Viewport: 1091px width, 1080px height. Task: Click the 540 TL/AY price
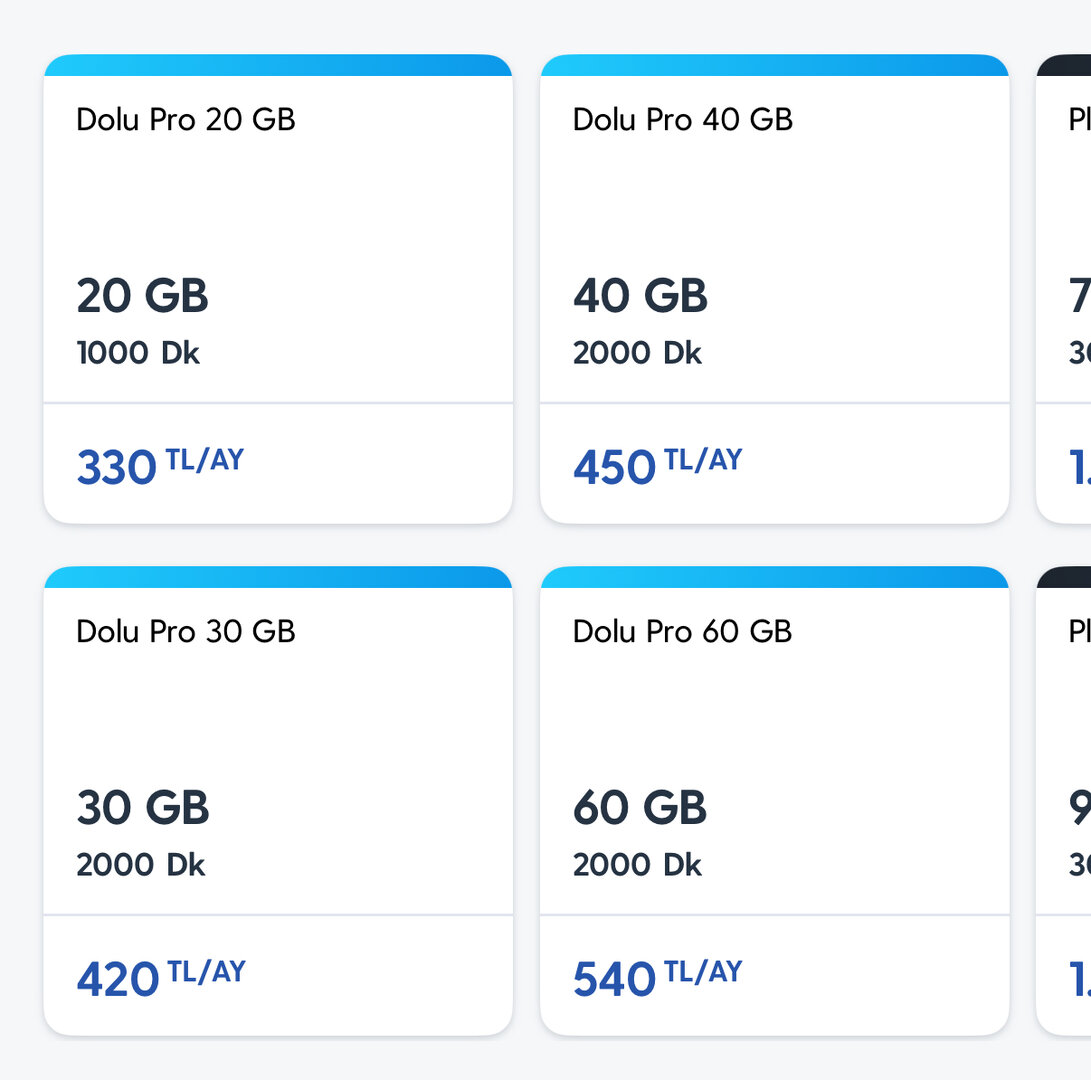point(657,978)
